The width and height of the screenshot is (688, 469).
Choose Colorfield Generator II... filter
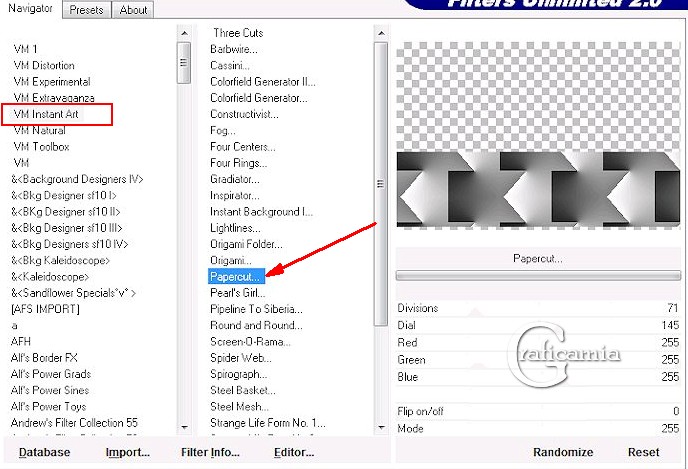[262, 82]
